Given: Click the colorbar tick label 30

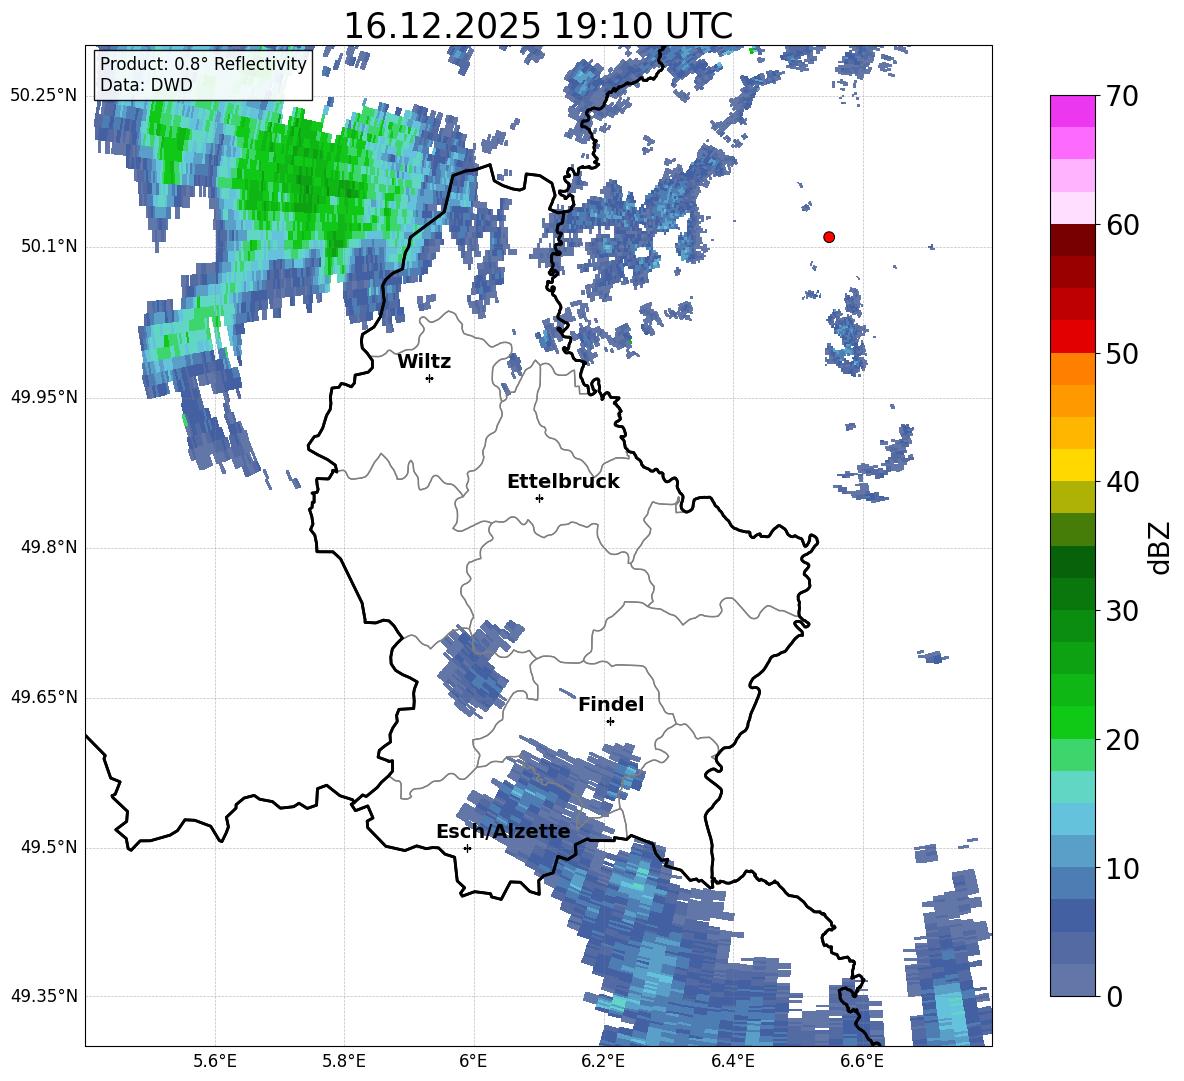Looking at the screenshot, I should (x=1122, y=611).
